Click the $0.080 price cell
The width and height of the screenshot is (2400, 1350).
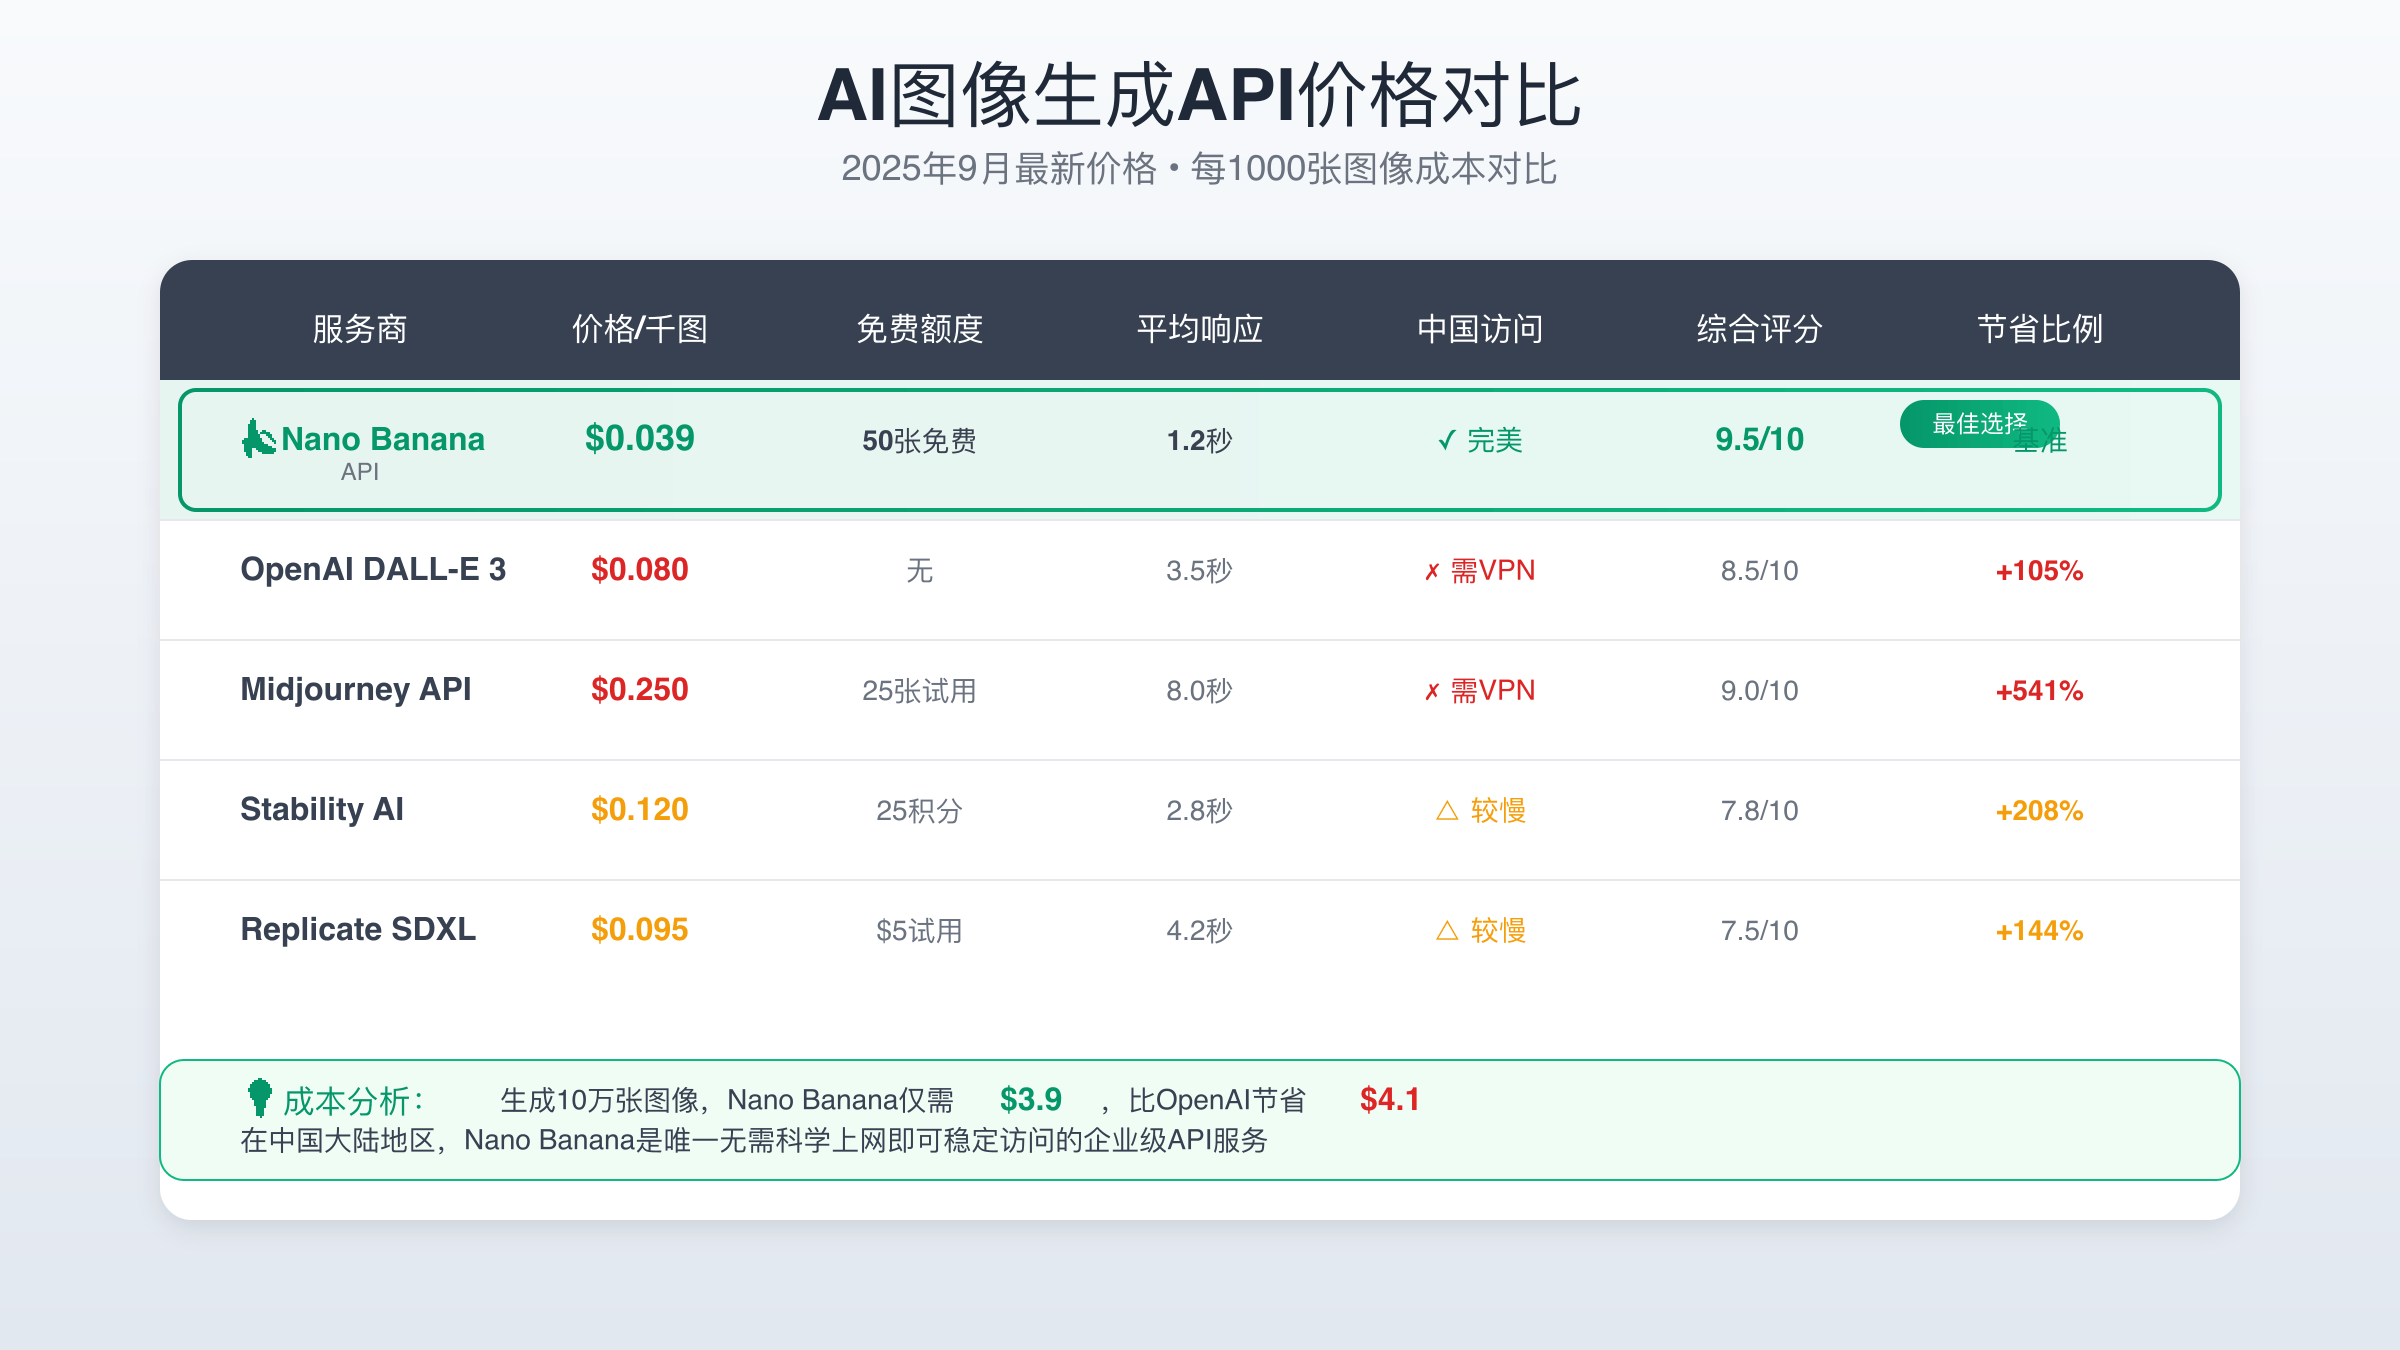point(640,570)
